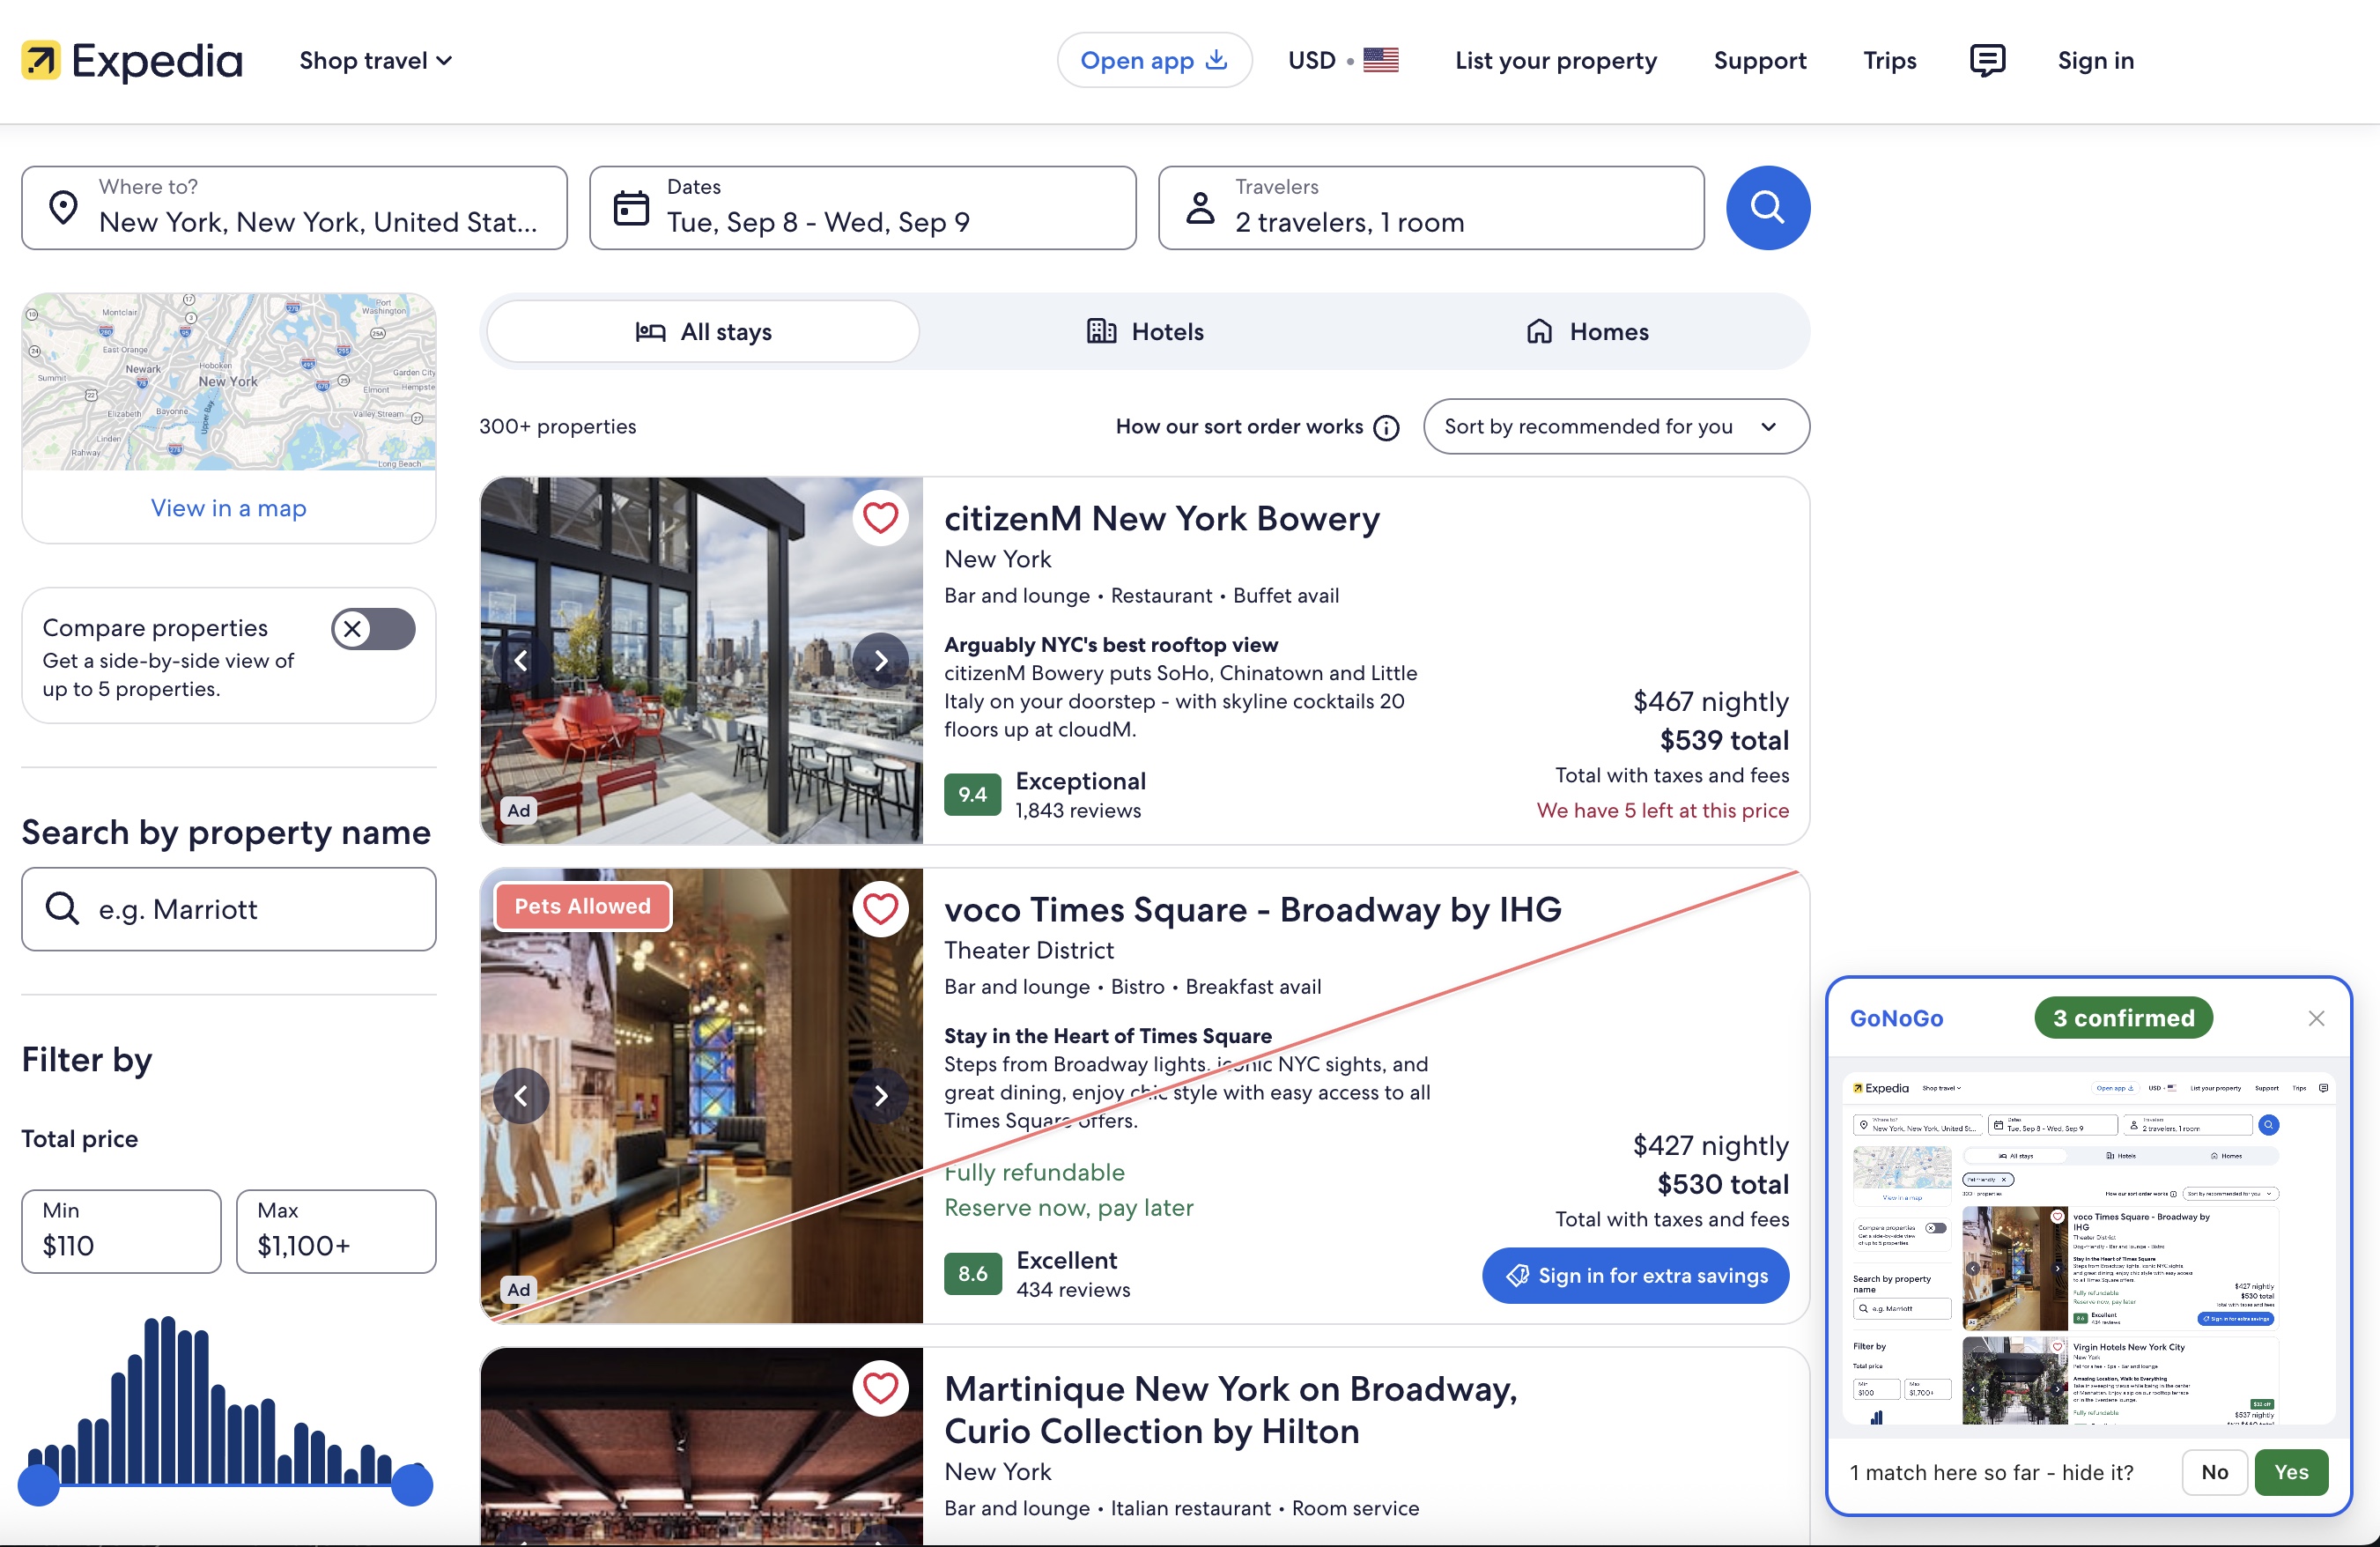Click the traveler person icon
Viewport: 2380px width, 1547px height.
point(1200,208)
